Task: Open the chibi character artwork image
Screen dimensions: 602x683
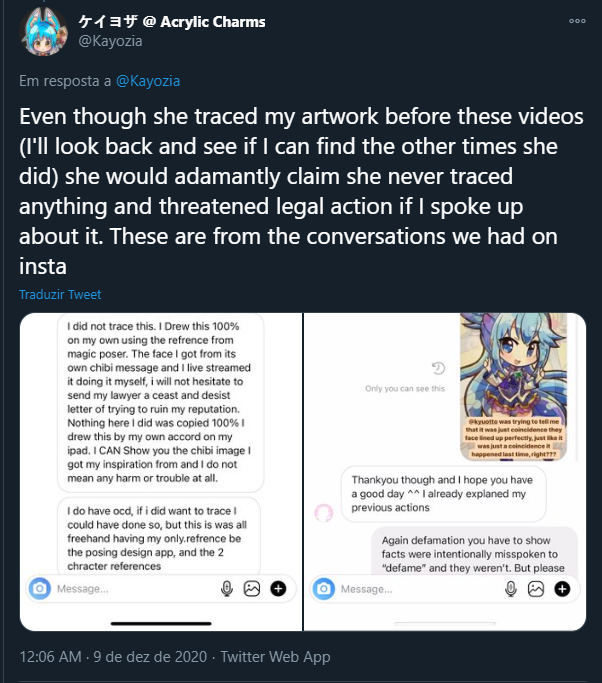Action: (514, 386)
